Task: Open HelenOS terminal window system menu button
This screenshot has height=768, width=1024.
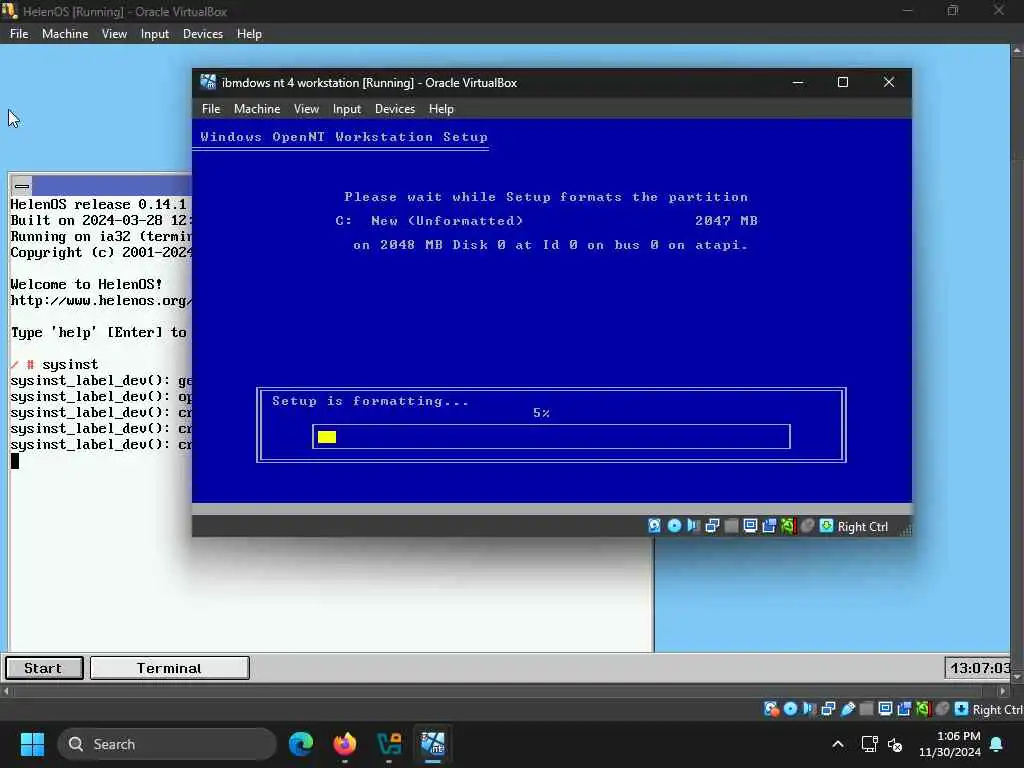Action: [22, 186]
